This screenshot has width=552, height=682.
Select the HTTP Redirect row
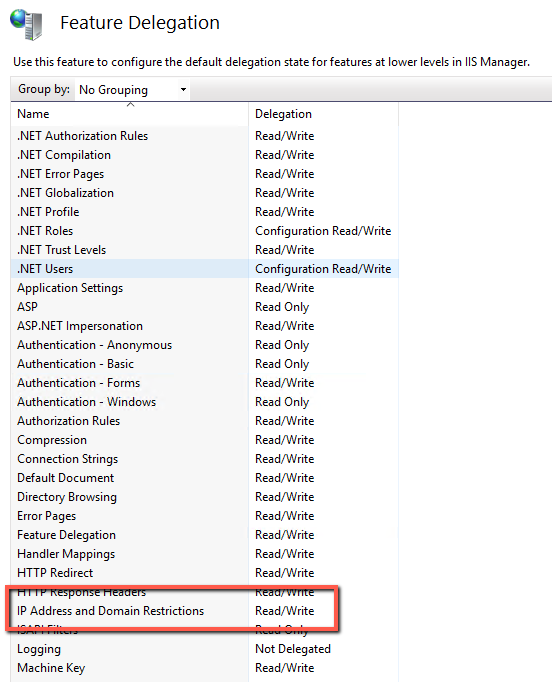204,573
